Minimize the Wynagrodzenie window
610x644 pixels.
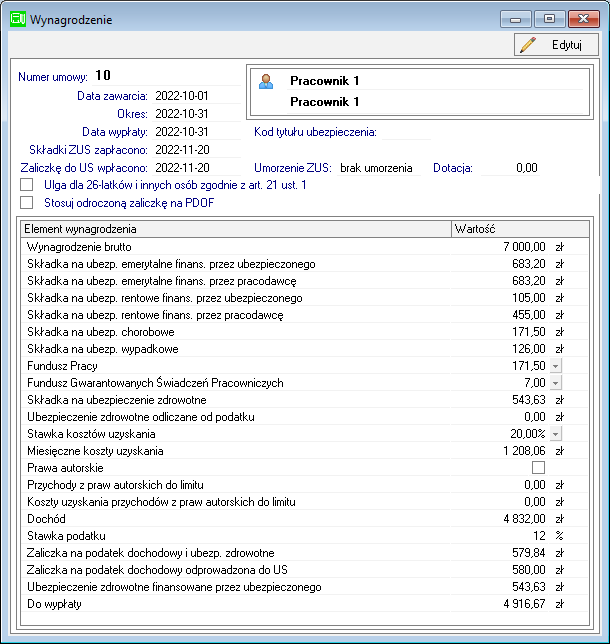pos(516,19)
